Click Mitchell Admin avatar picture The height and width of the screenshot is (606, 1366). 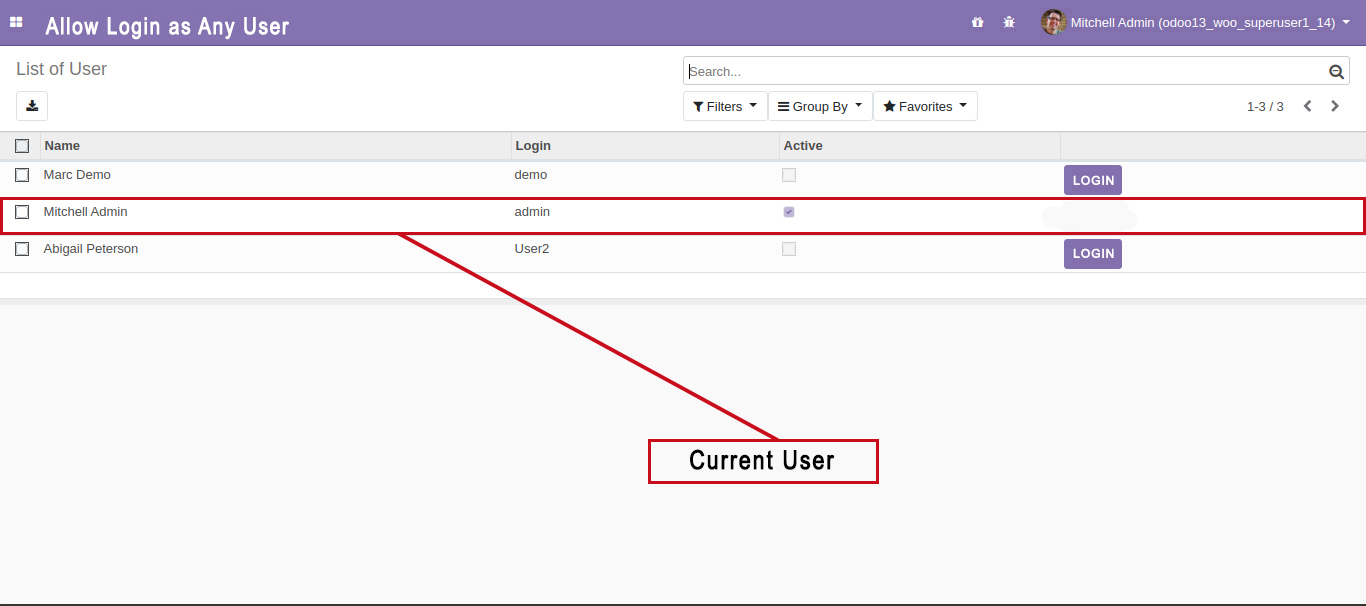click(1053, 22)
